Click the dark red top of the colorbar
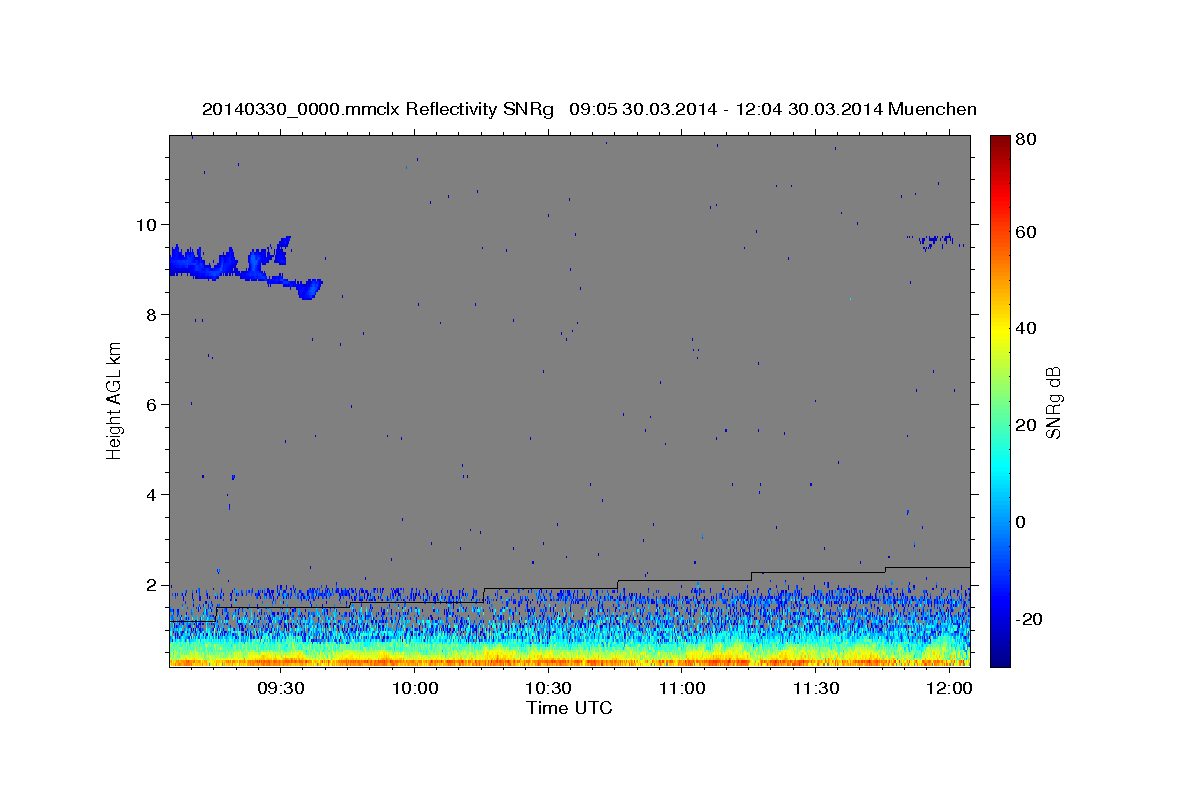 pos(999,145)
